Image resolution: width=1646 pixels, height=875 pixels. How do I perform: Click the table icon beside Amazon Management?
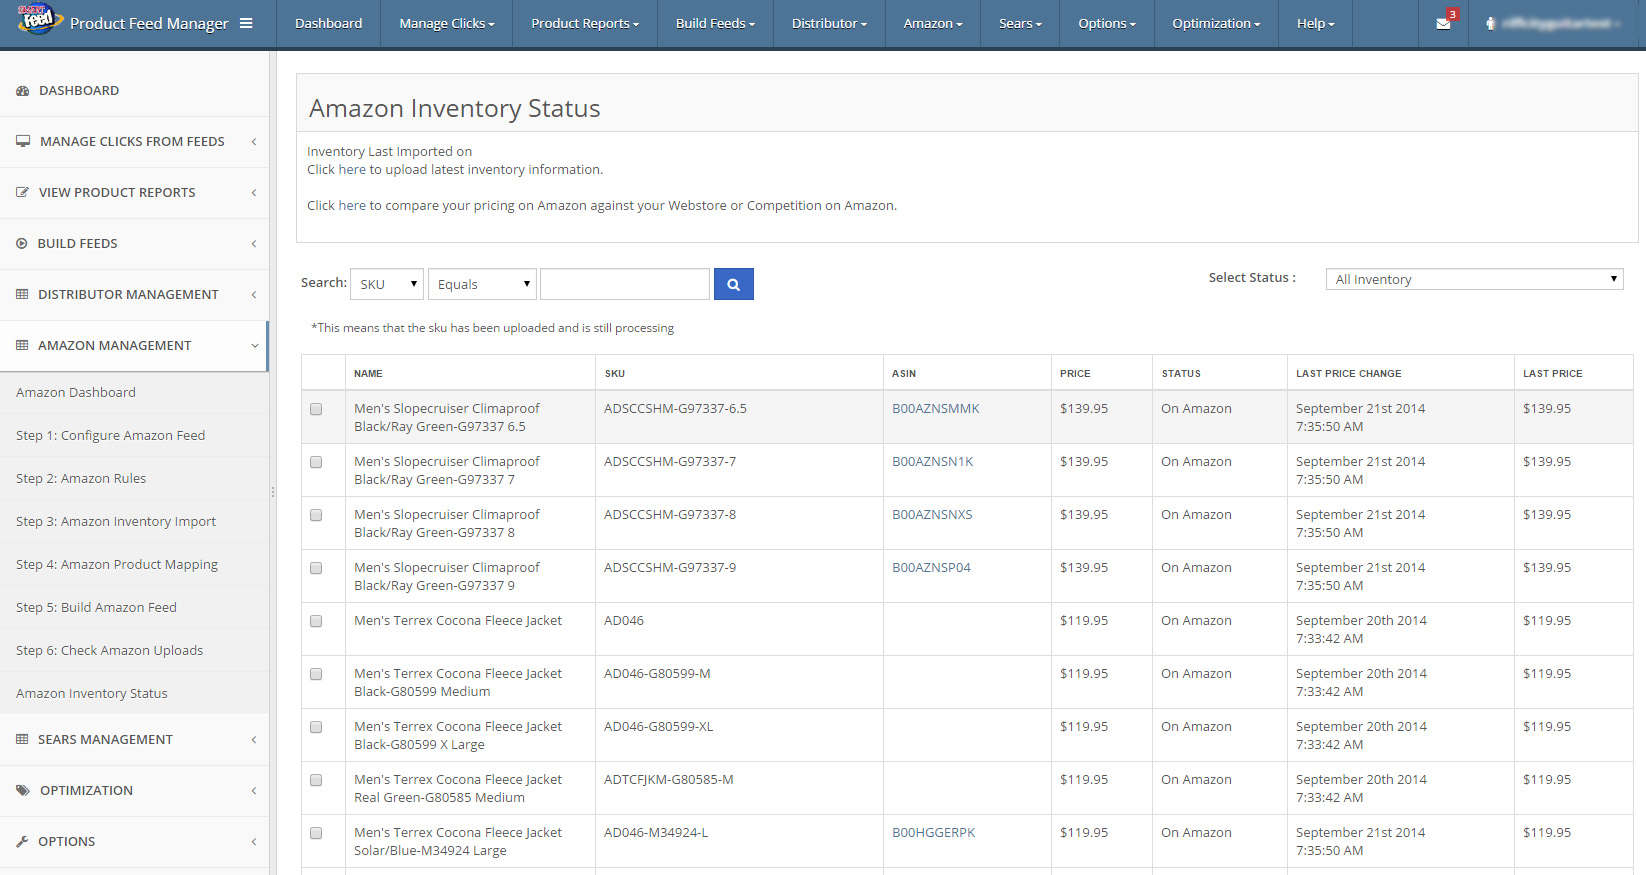(22, 346)
